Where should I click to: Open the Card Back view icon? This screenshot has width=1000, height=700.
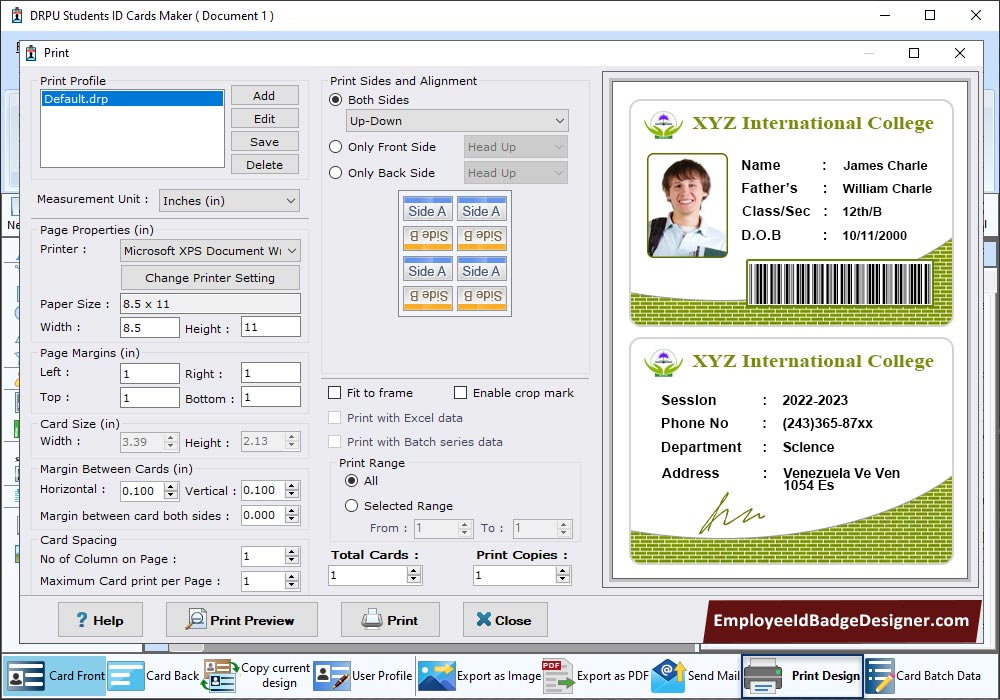pyautogui.click(x=126, y=676)
